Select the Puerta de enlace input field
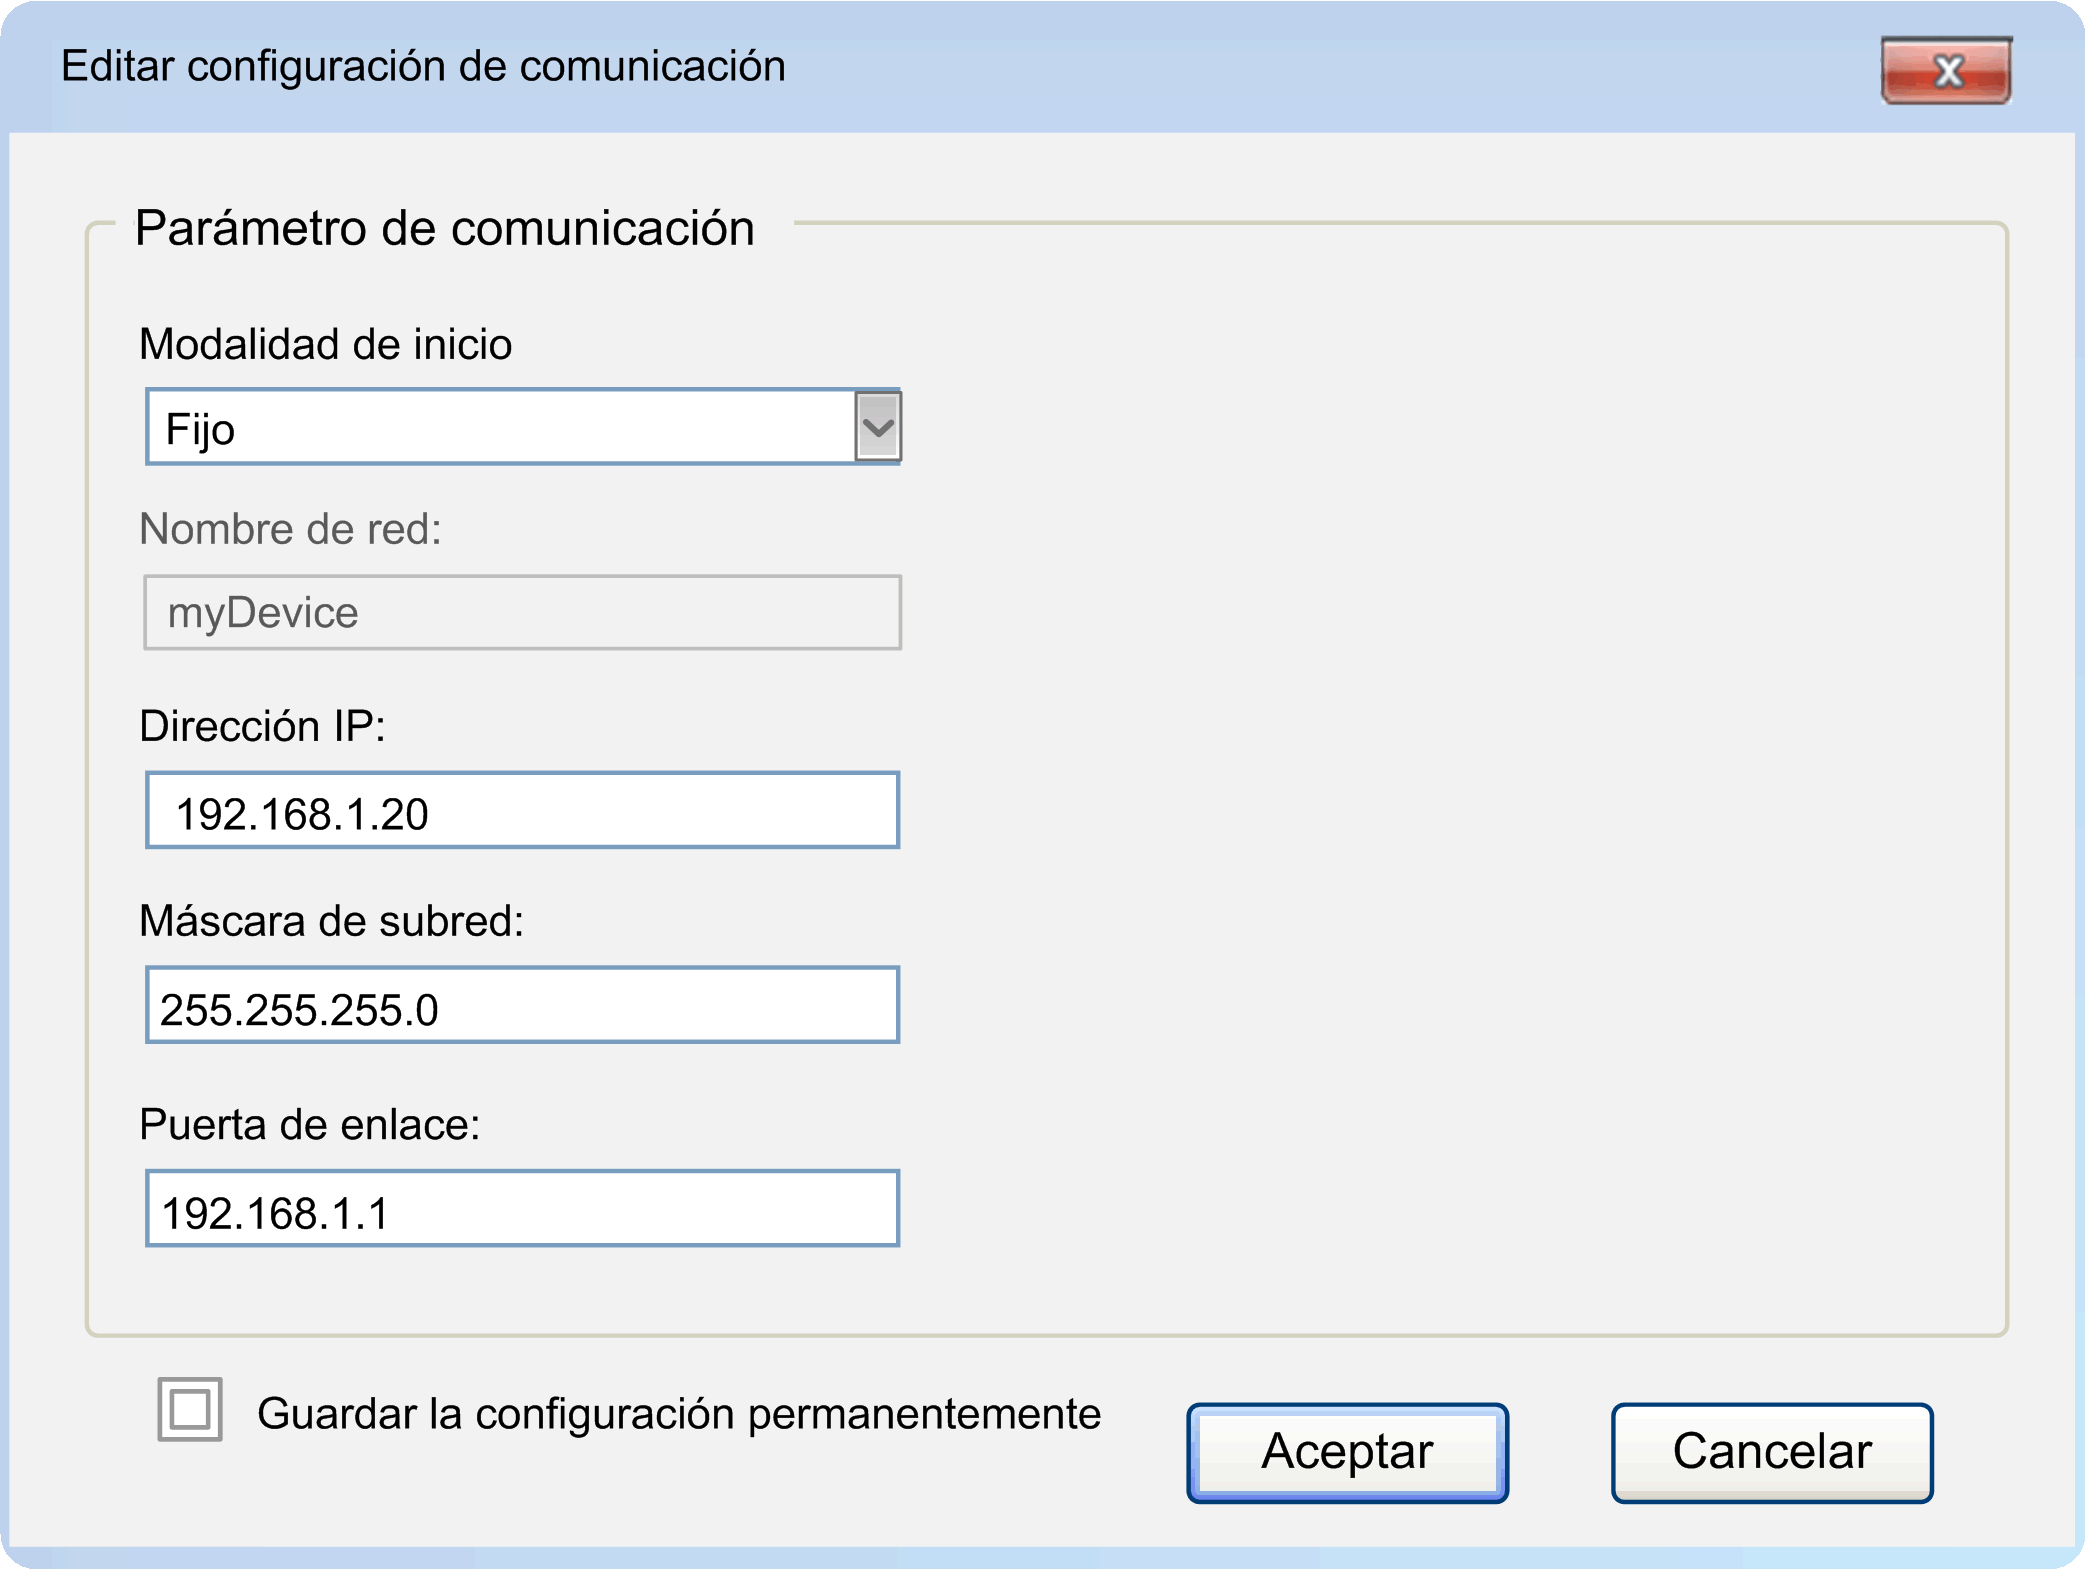This screenshot has height=1570, width=2086. click(522, 1209)
